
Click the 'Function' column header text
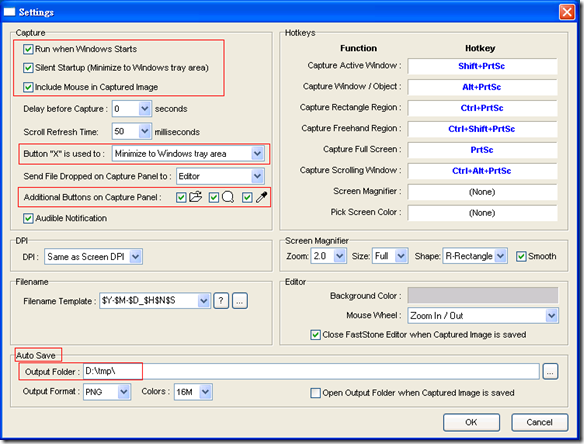coord(358,48)
